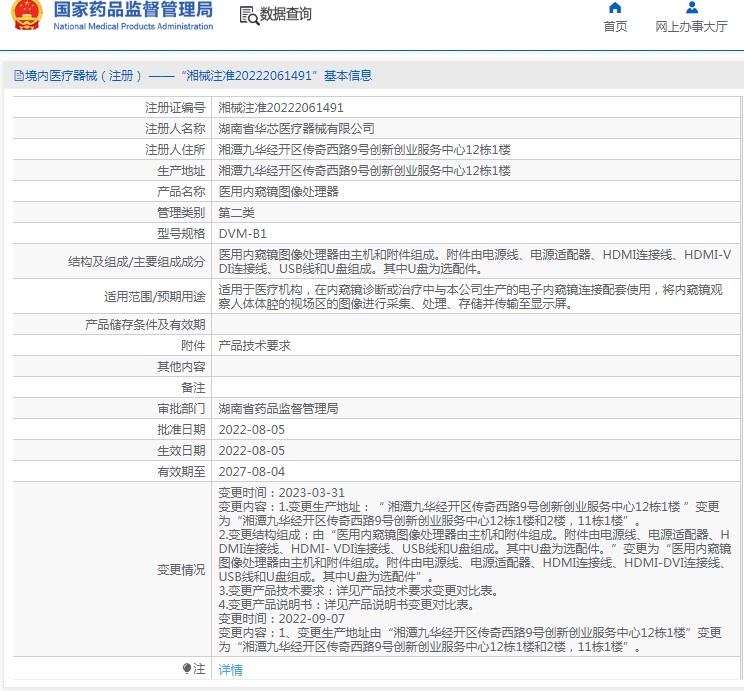Click the 国家药品监督管理局 title

click(133, 9)
